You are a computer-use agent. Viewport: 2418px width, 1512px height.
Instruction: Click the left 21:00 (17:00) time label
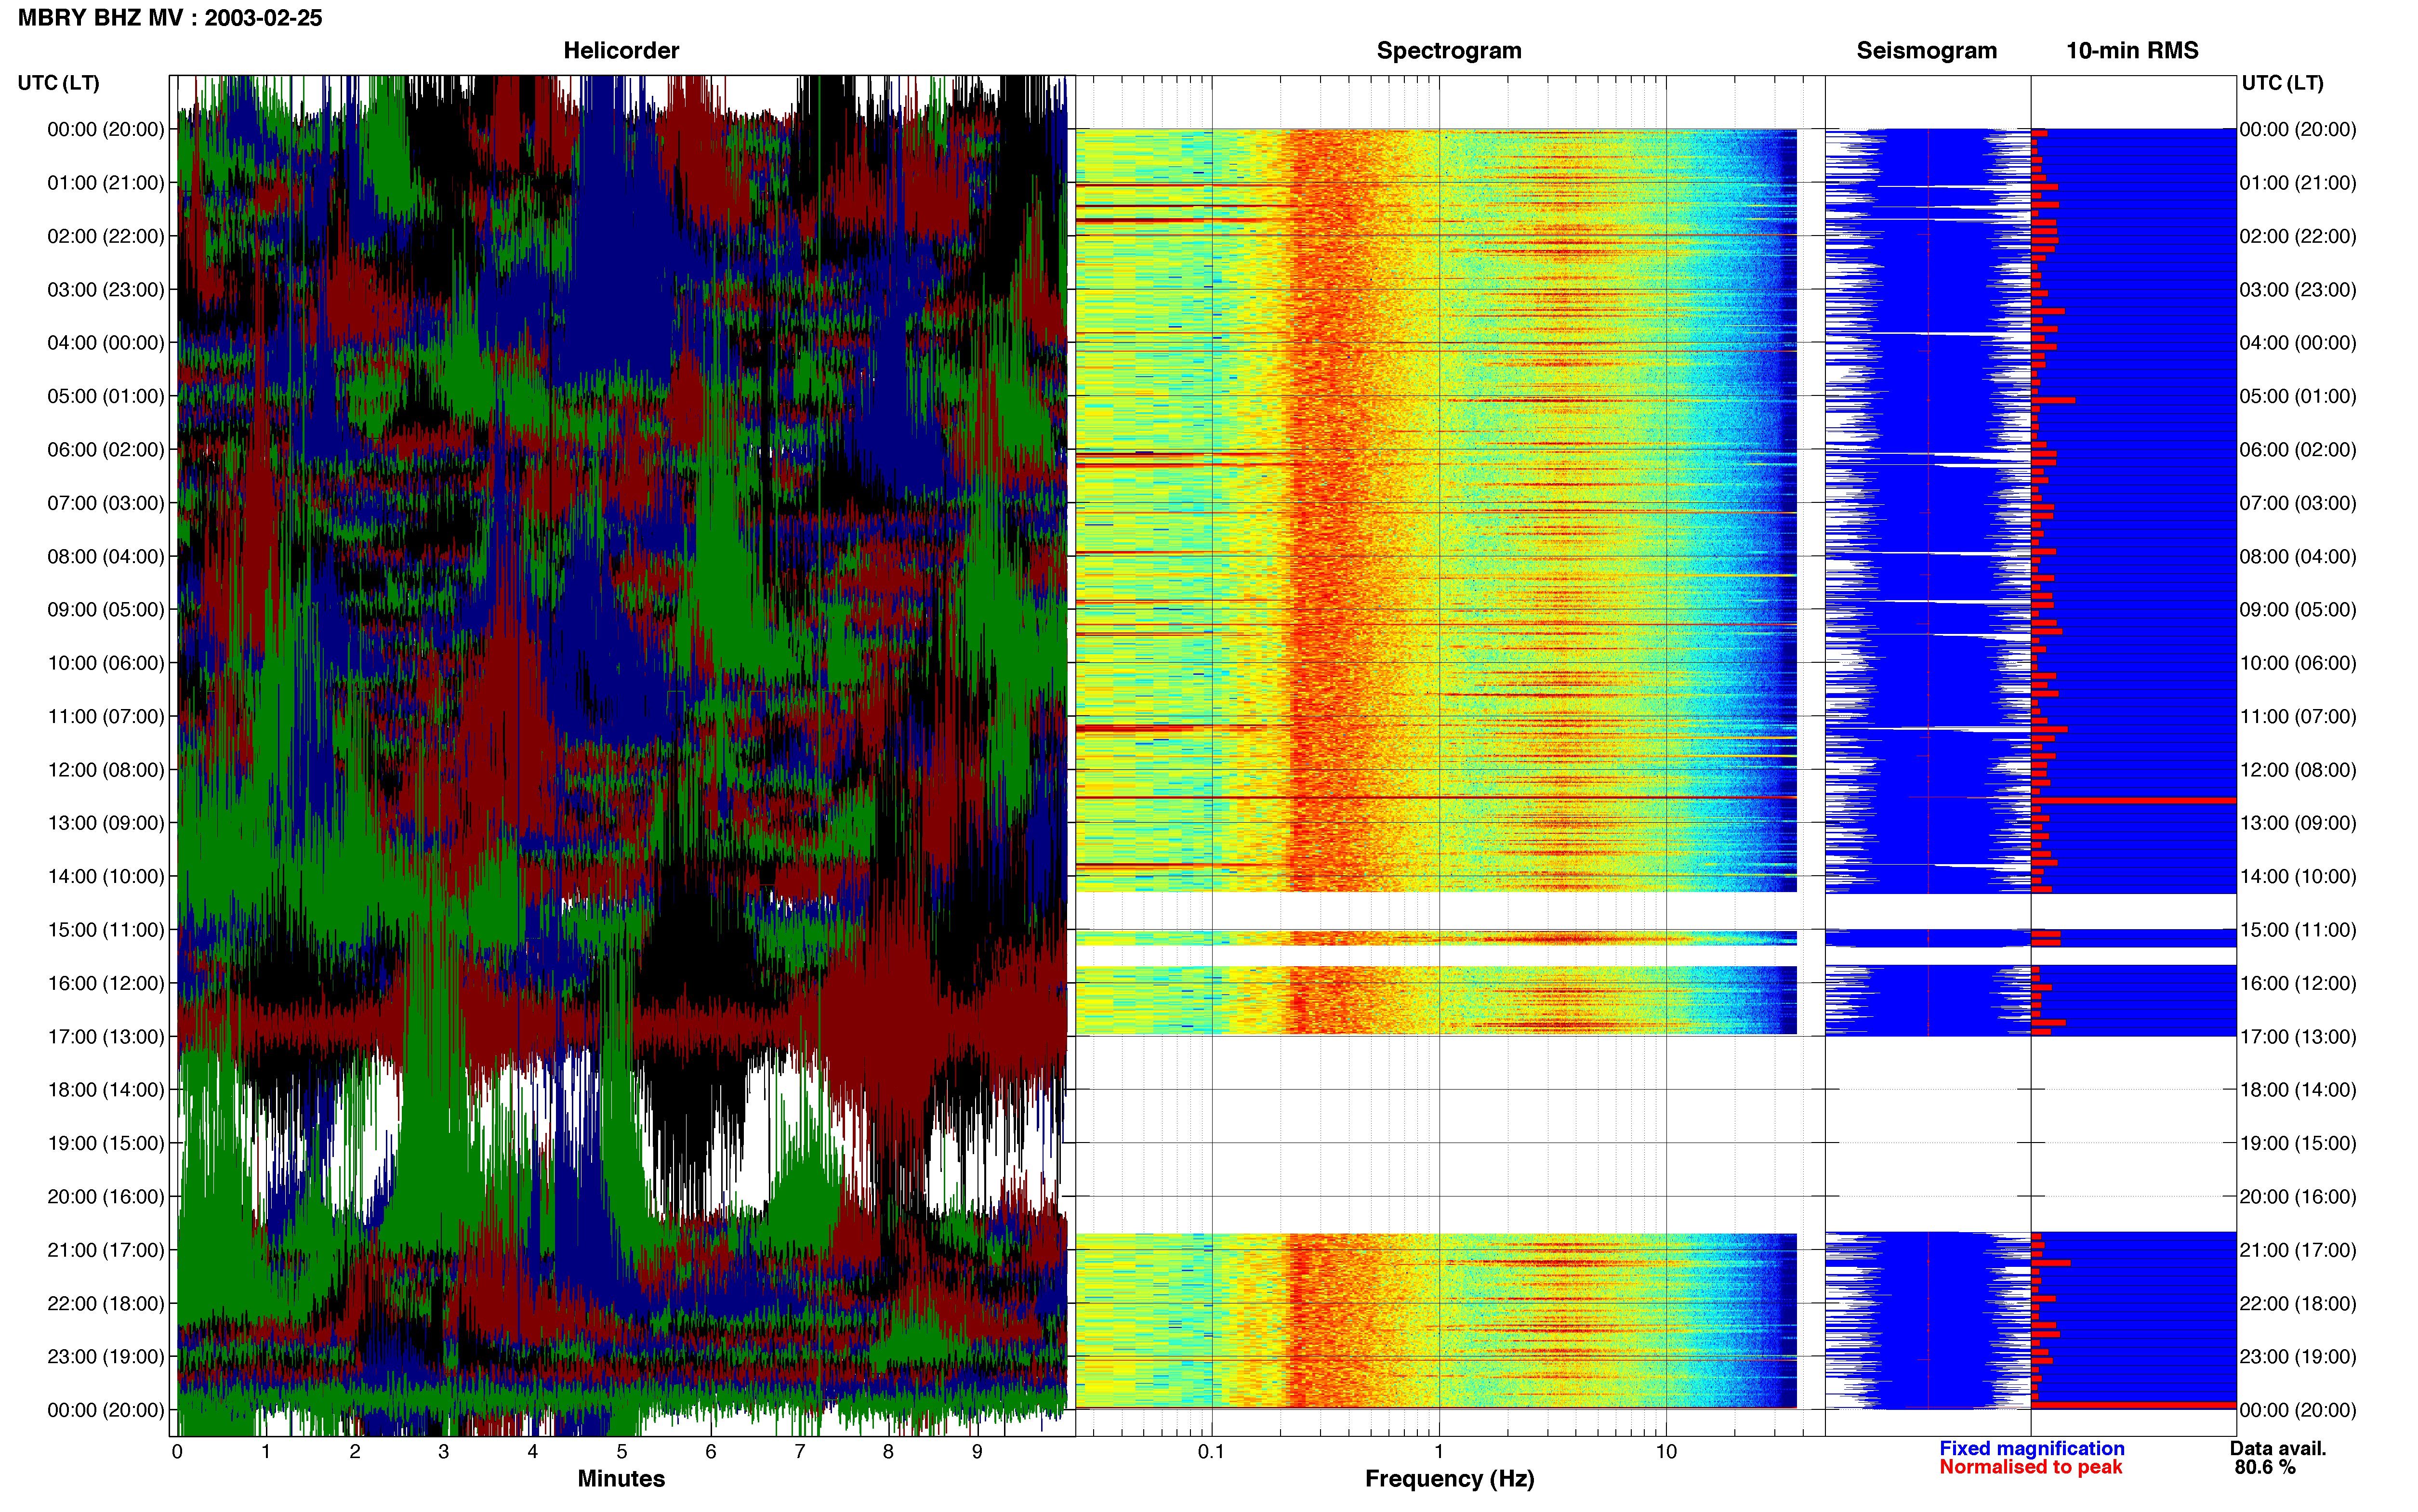click(106, 1250)
